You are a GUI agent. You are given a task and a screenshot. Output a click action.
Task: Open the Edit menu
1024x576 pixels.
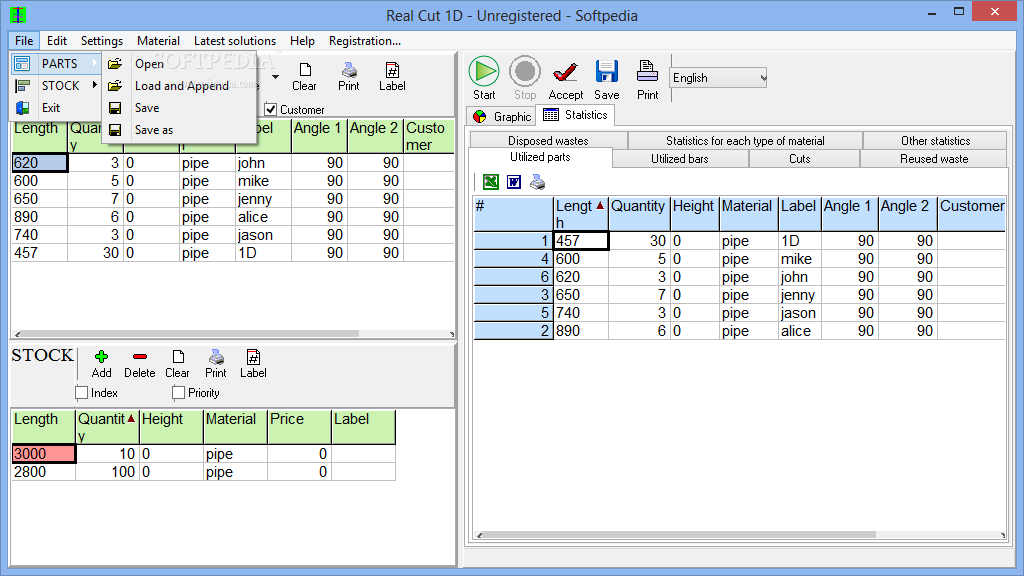(57, 40)
